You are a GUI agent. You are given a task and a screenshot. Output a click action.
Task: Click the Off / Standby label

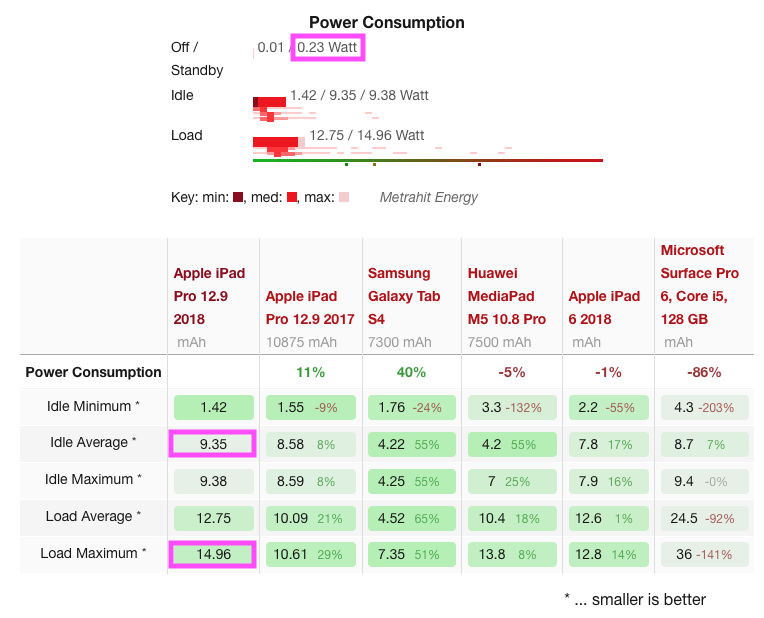click(x=197, y=58)
